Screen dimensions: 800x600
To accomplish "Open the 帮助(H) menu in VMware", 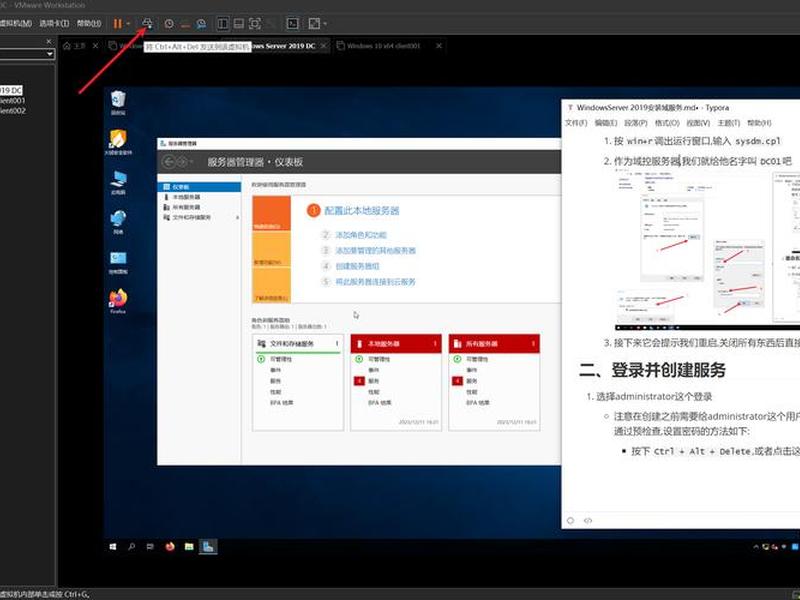I will (x=89, y=23).
